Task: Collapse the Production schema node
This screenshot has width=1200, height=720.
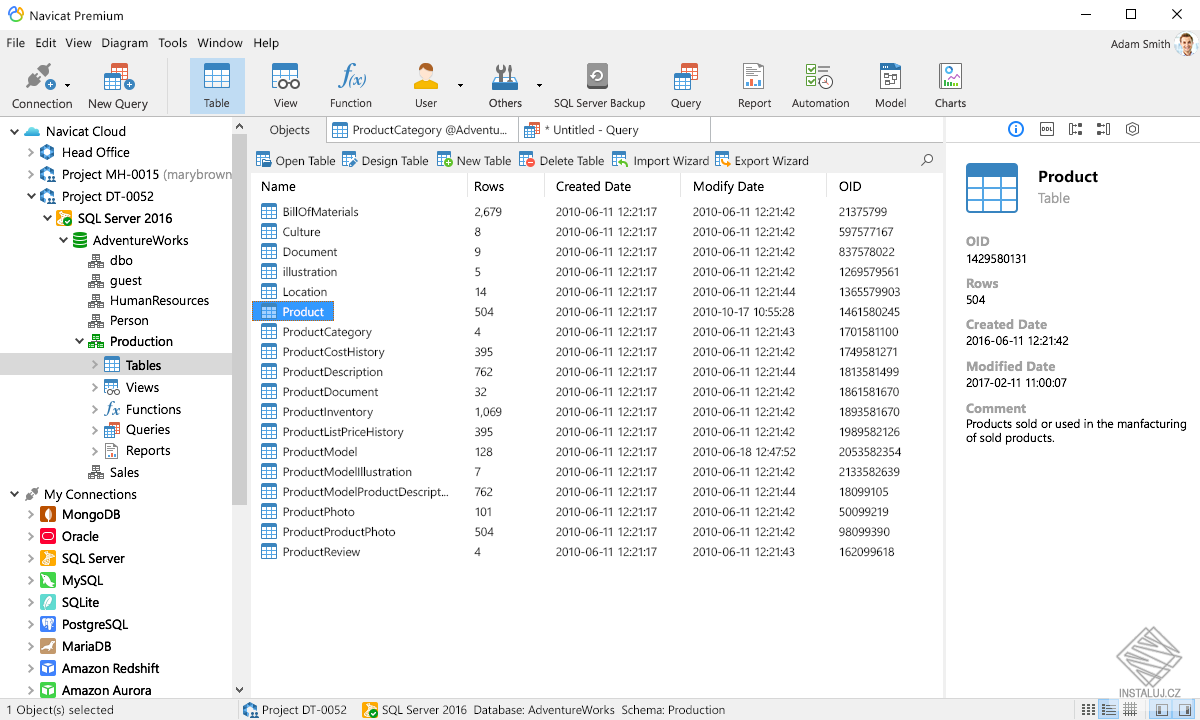Action: [79, 341]
